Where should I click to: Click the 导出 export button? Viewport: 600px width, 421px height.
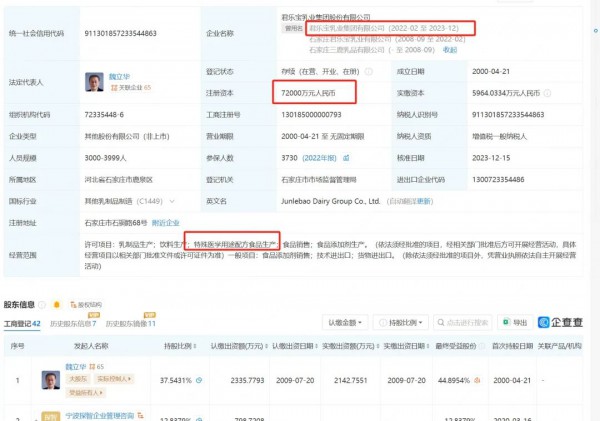(x=514, y=323)
